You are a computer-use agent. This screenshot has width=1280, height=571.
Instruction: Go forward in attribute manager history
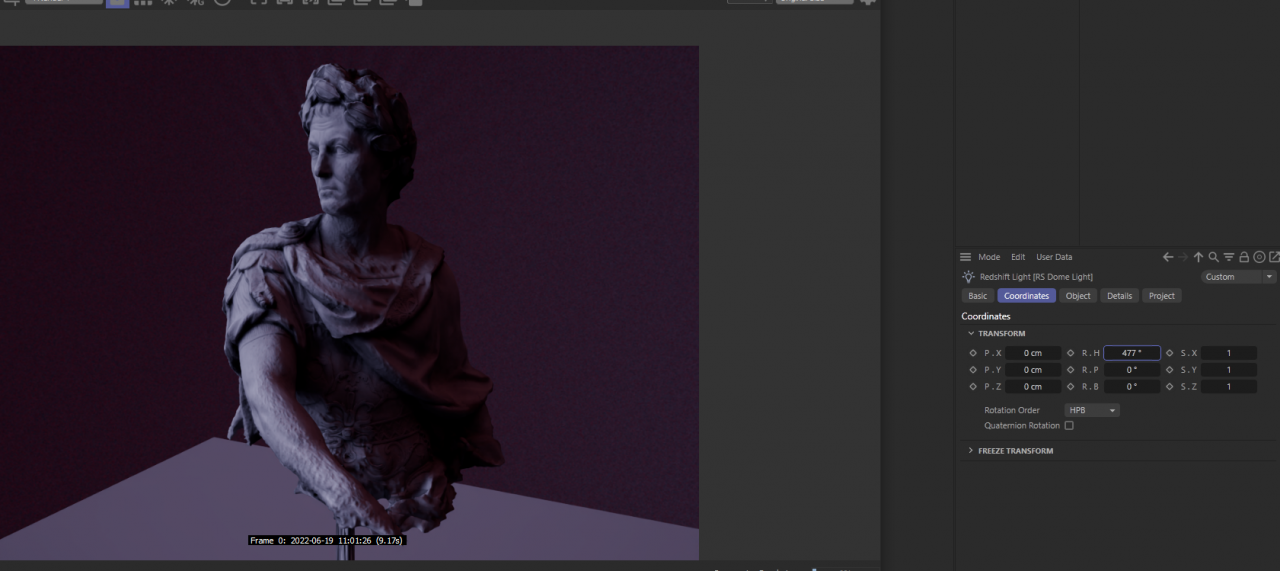1183,257
